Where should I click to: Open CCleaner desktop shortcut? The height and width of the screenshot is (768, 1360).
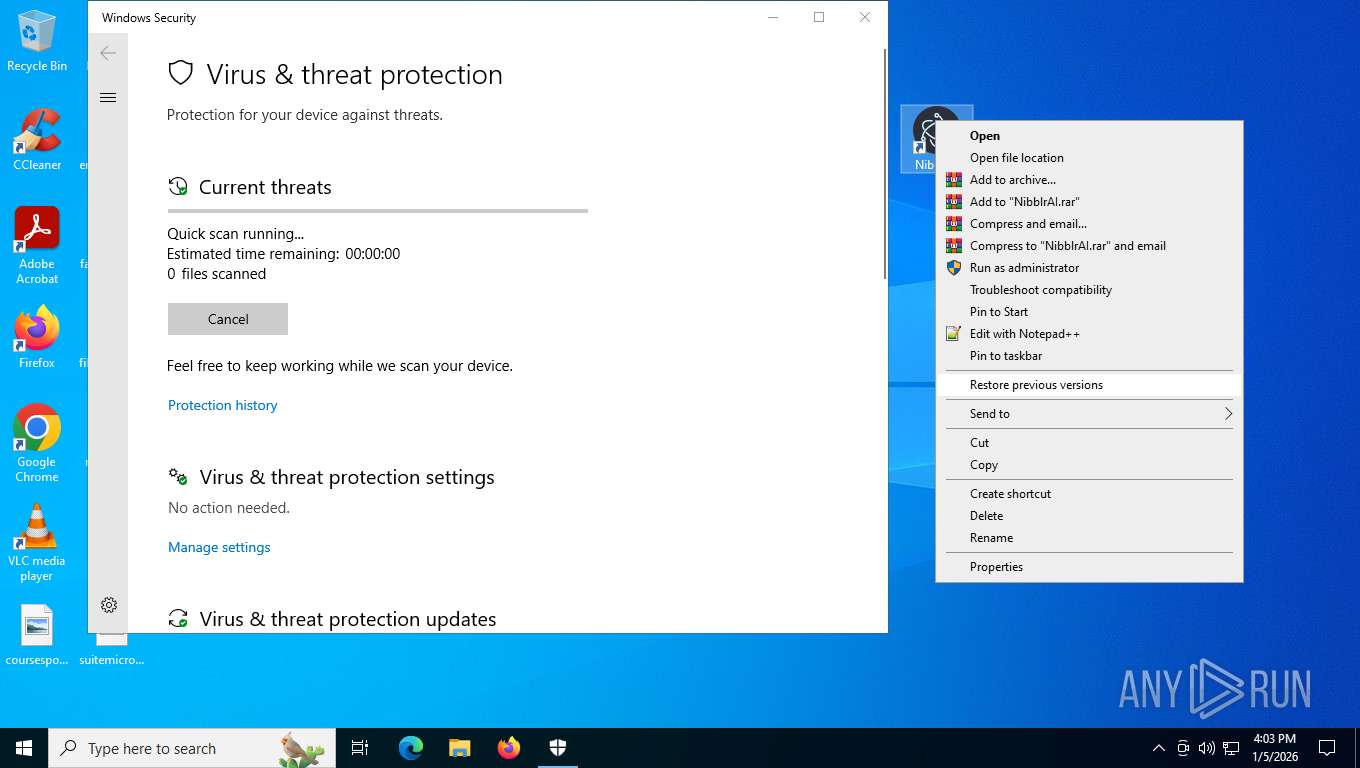tap(37, 140)
